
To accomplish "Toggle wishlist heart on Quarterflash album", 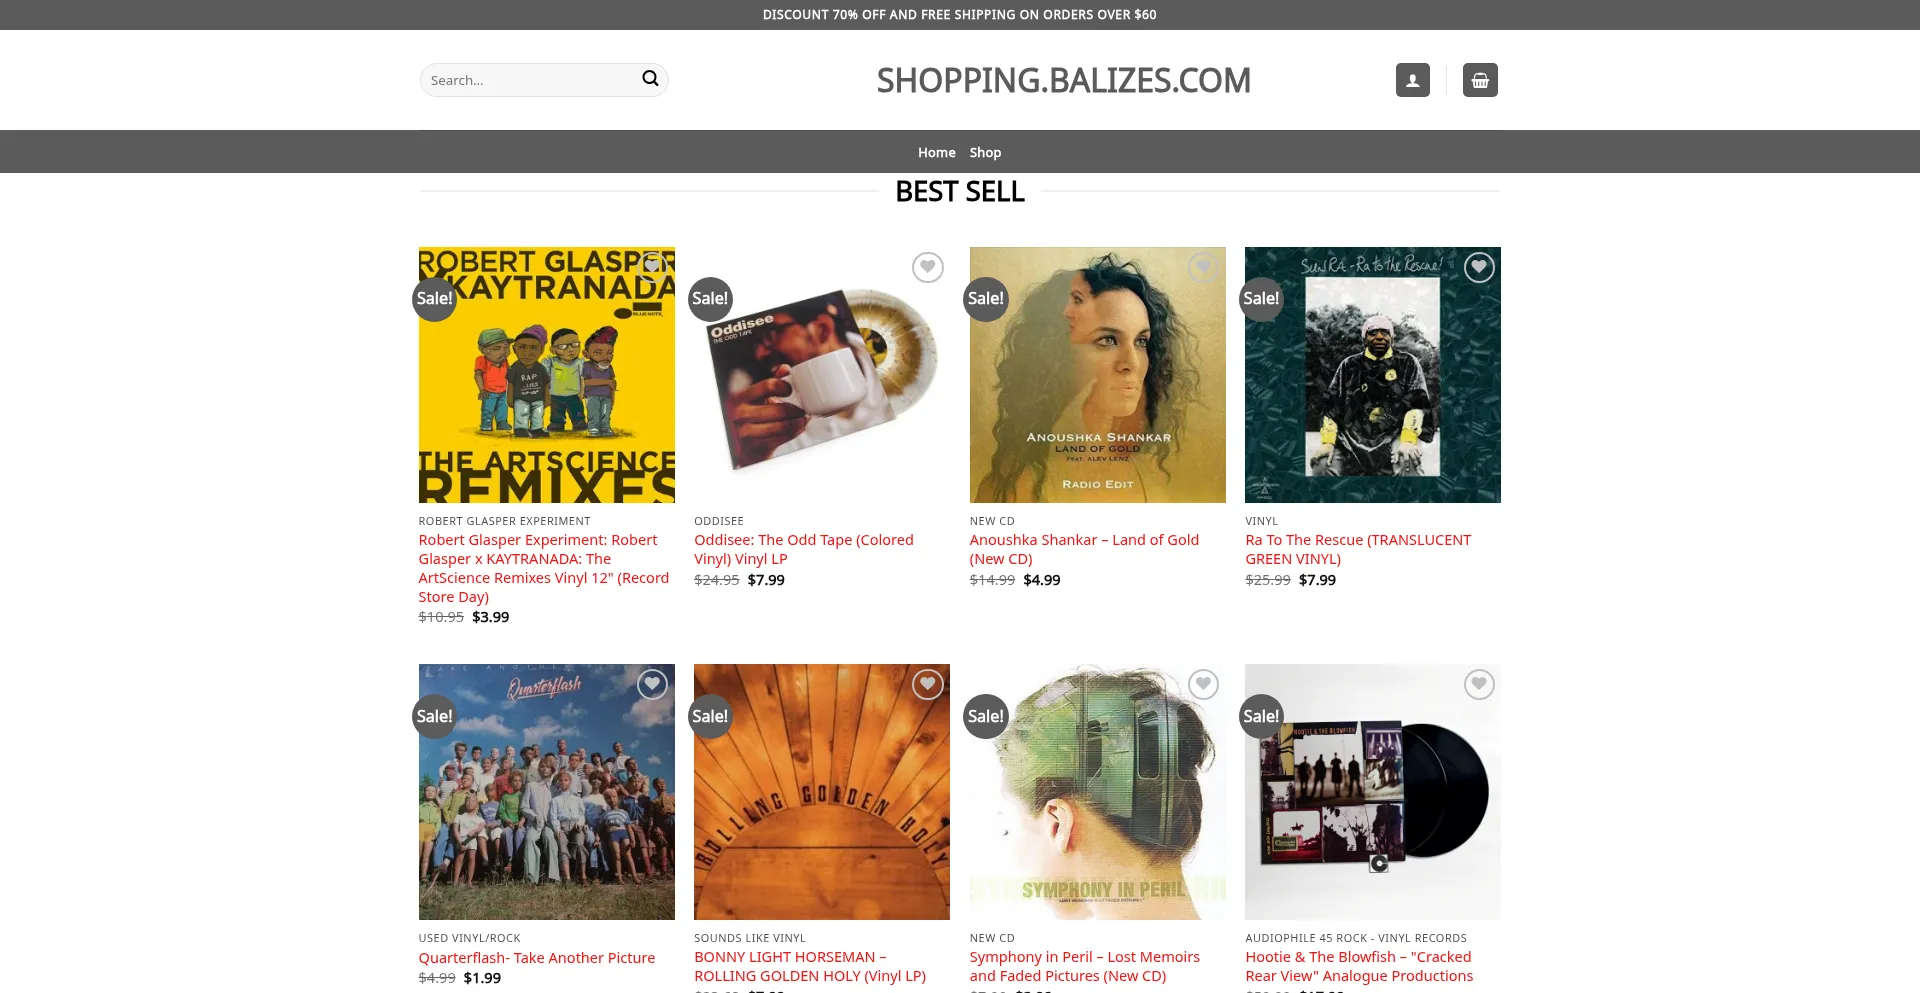I will (652, 684).
